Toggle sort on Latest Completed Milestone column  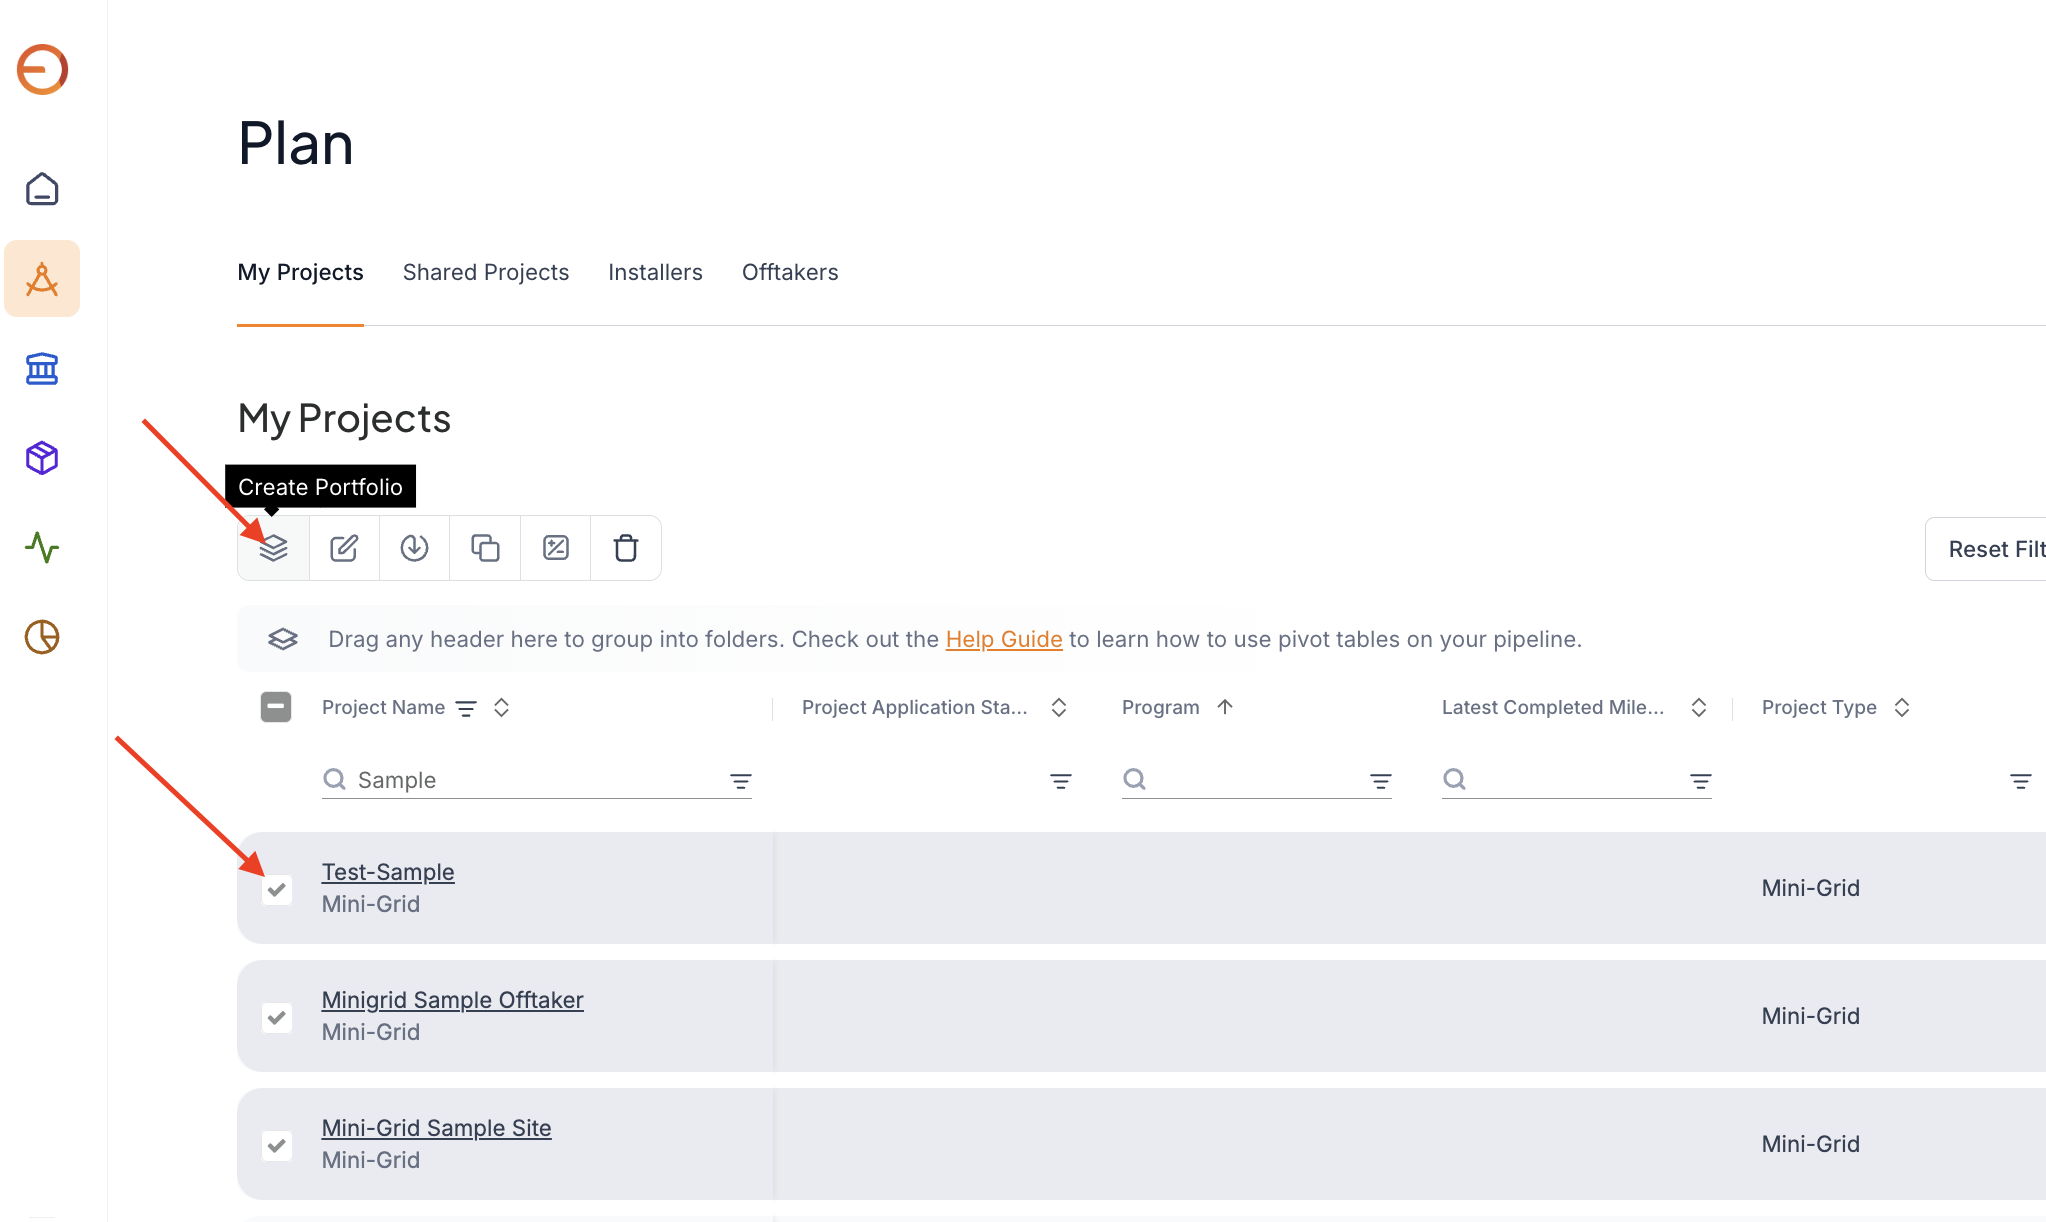coord(1698,707)
